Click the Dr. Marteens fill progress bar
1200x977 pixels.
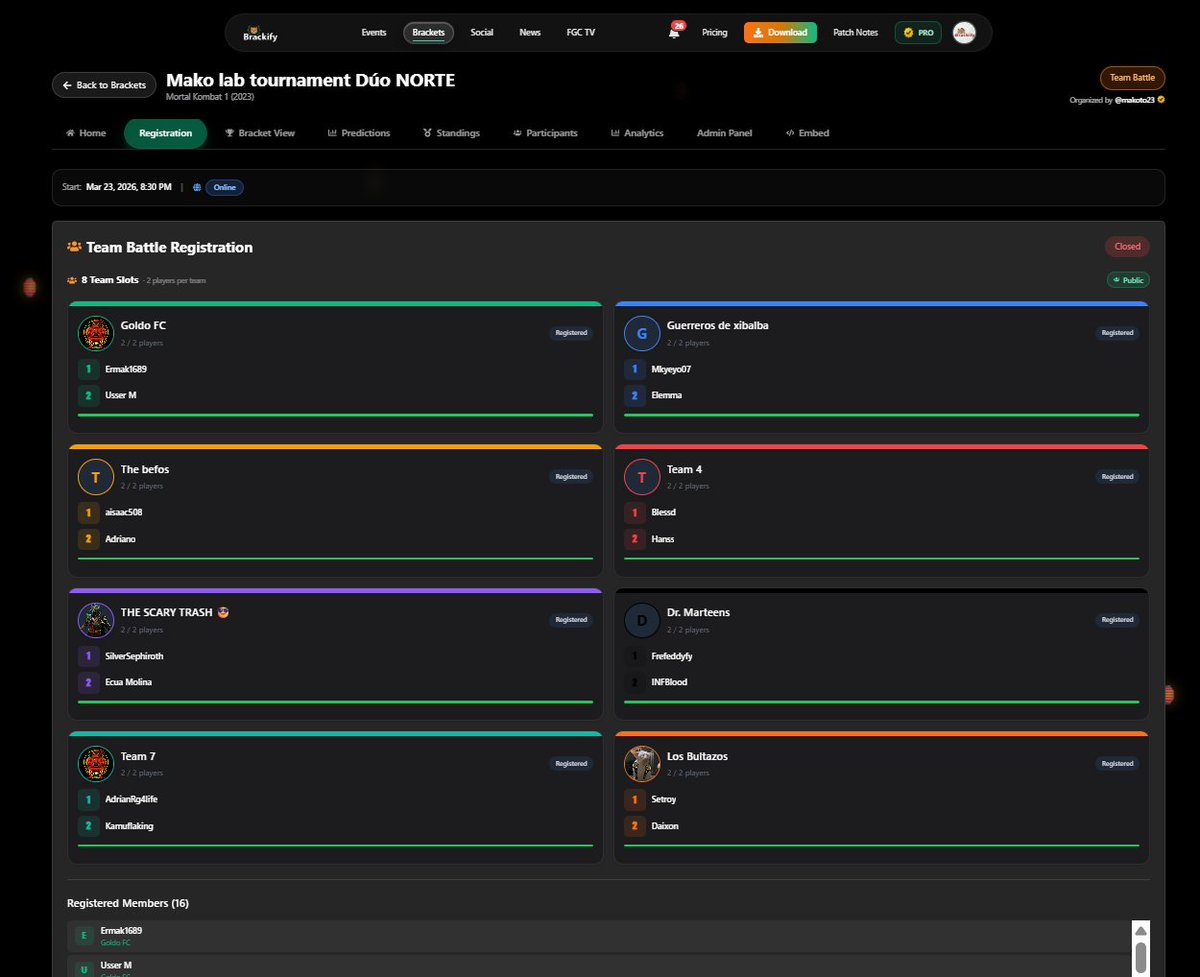point(881,702)
